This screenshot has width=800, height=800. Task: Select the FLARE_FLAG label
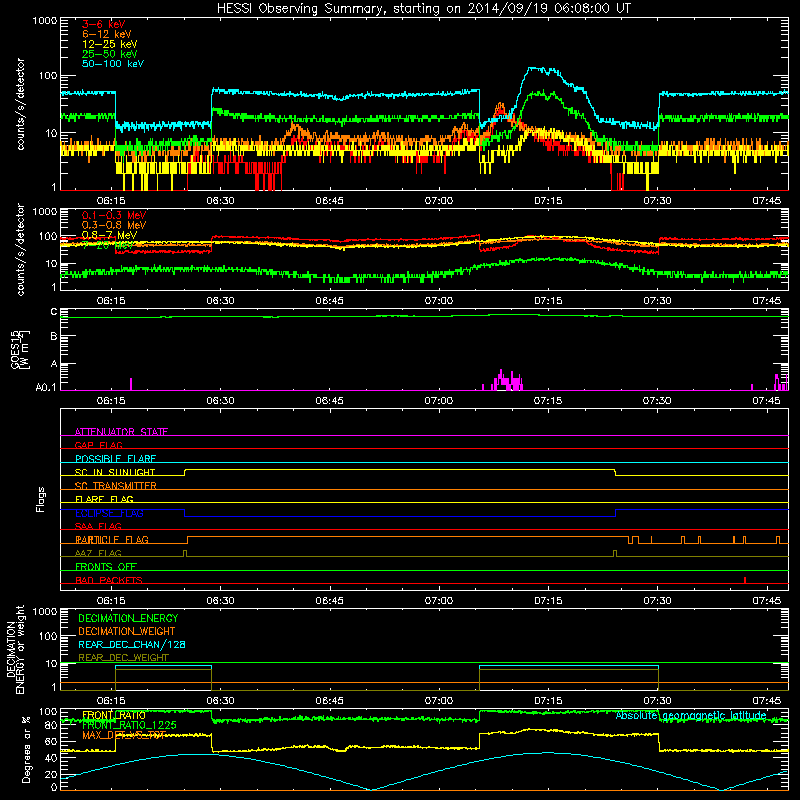[x=104, y=499]
